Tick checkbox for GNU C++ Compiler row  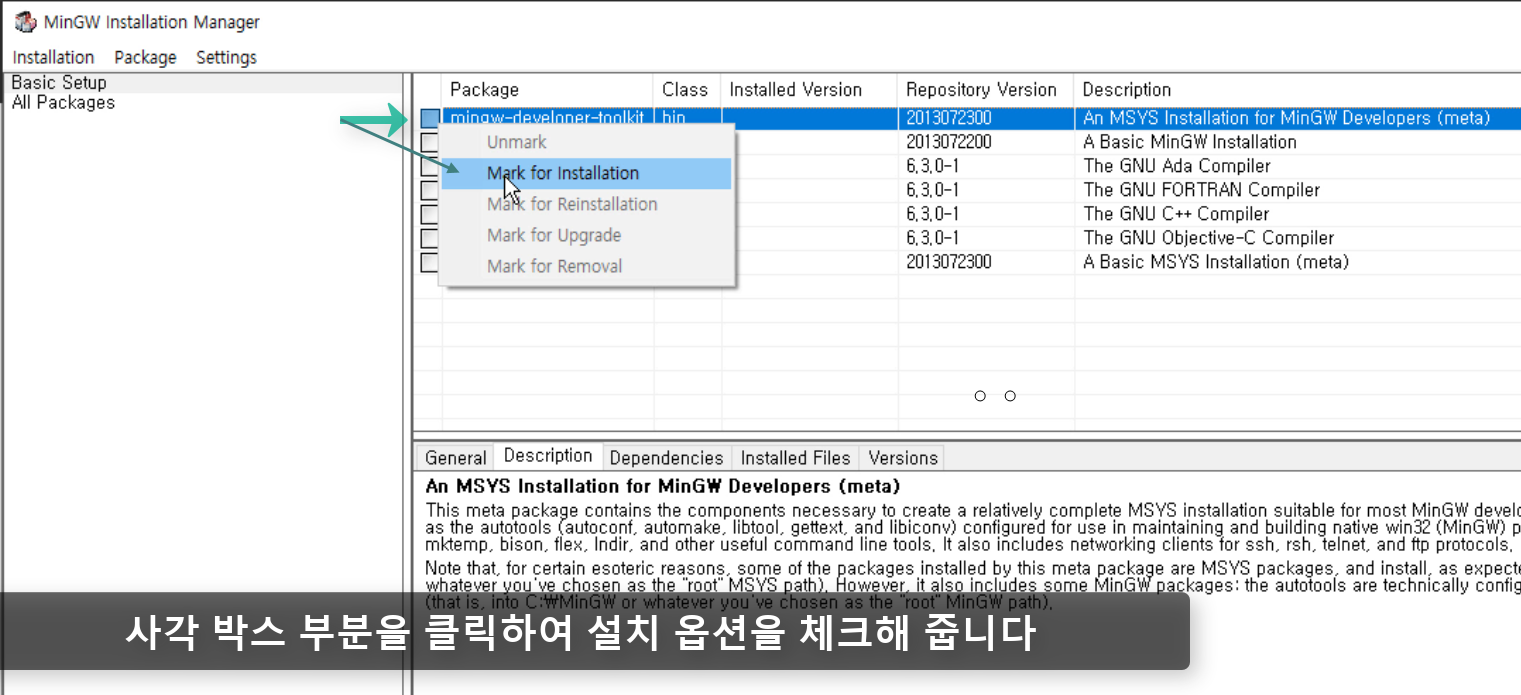coord(429,214)
